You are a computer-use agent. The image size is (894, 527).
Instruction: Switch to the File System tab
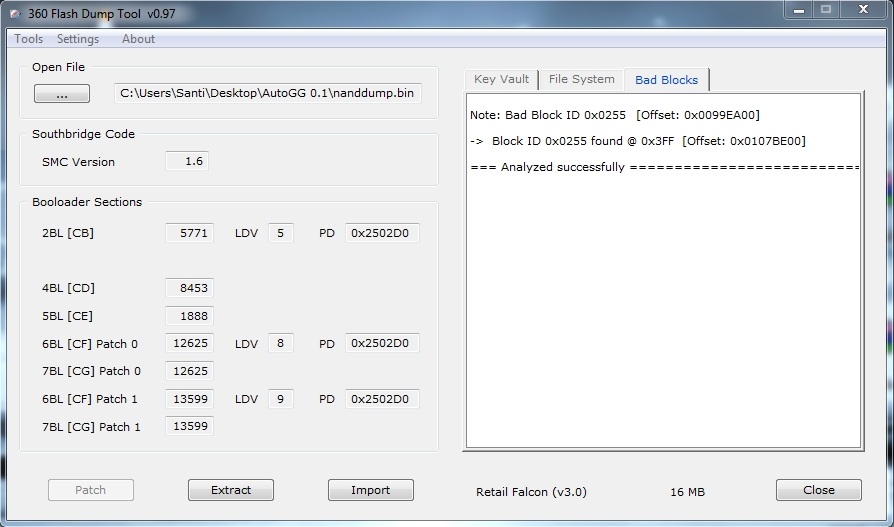(x=582, y=79)
